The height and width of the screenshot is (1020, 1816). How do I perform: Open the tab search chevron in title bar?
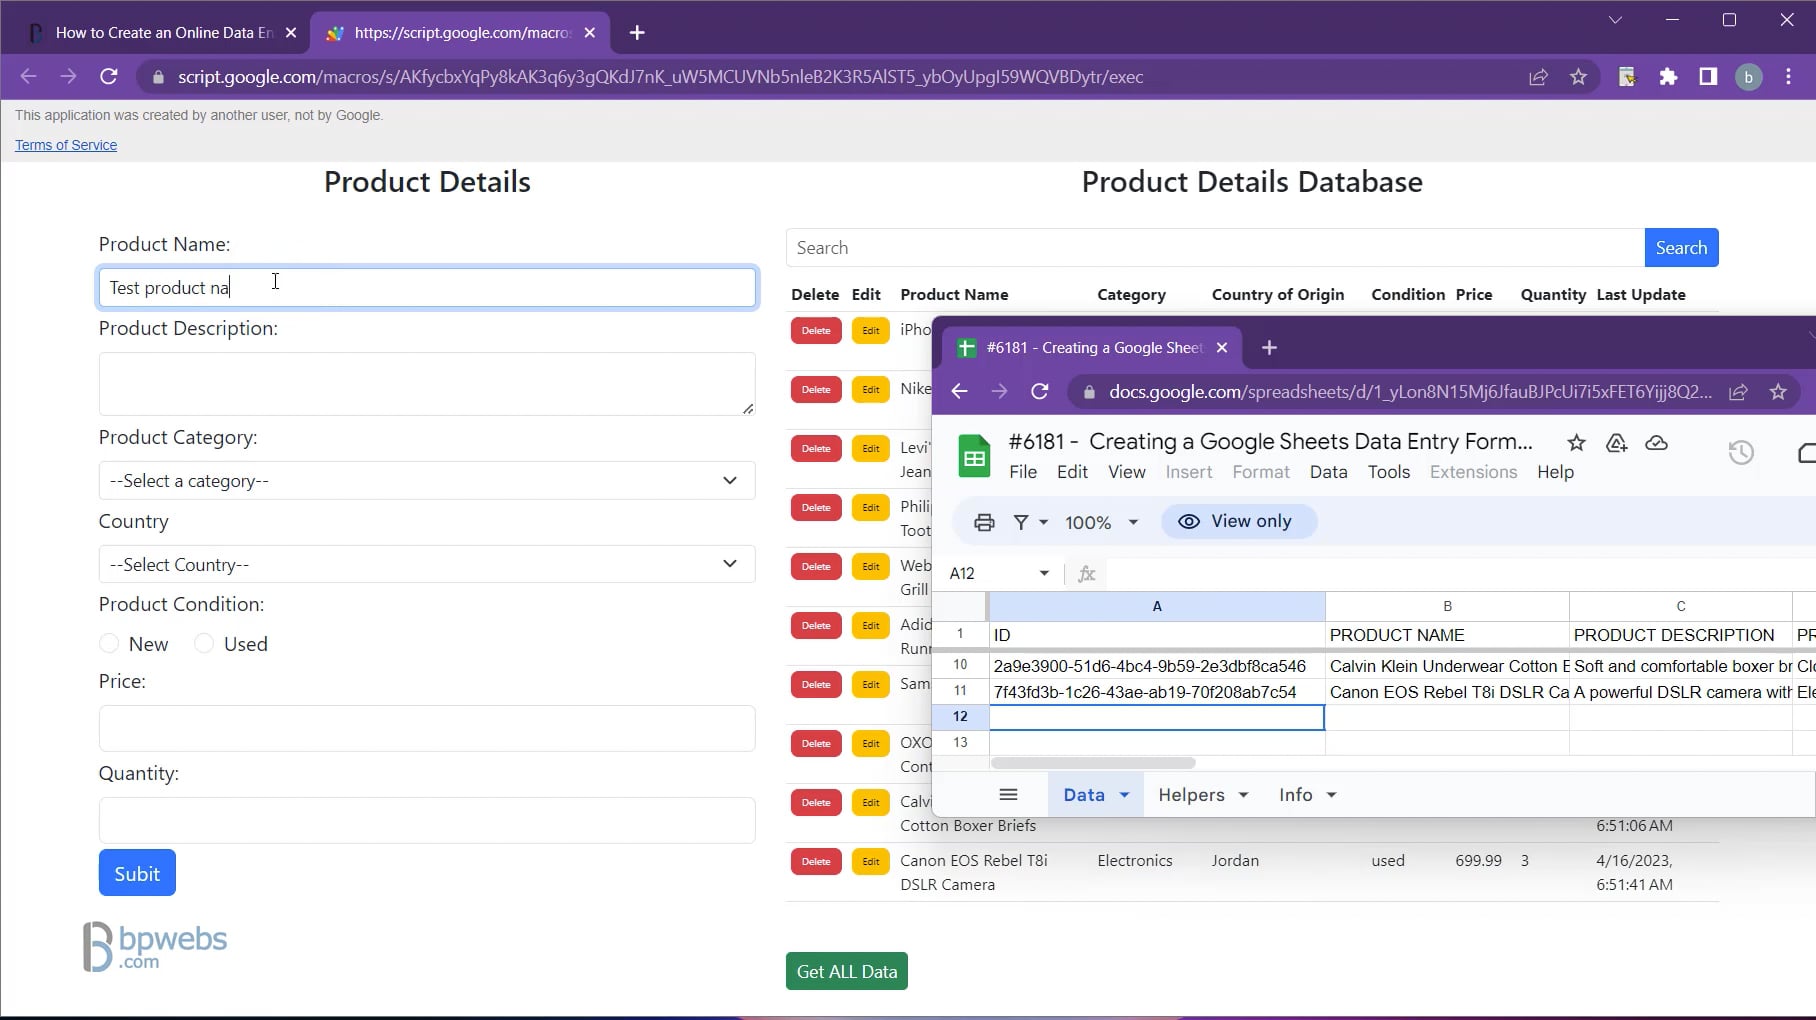pyautogui.click(x=1615, y=20)
